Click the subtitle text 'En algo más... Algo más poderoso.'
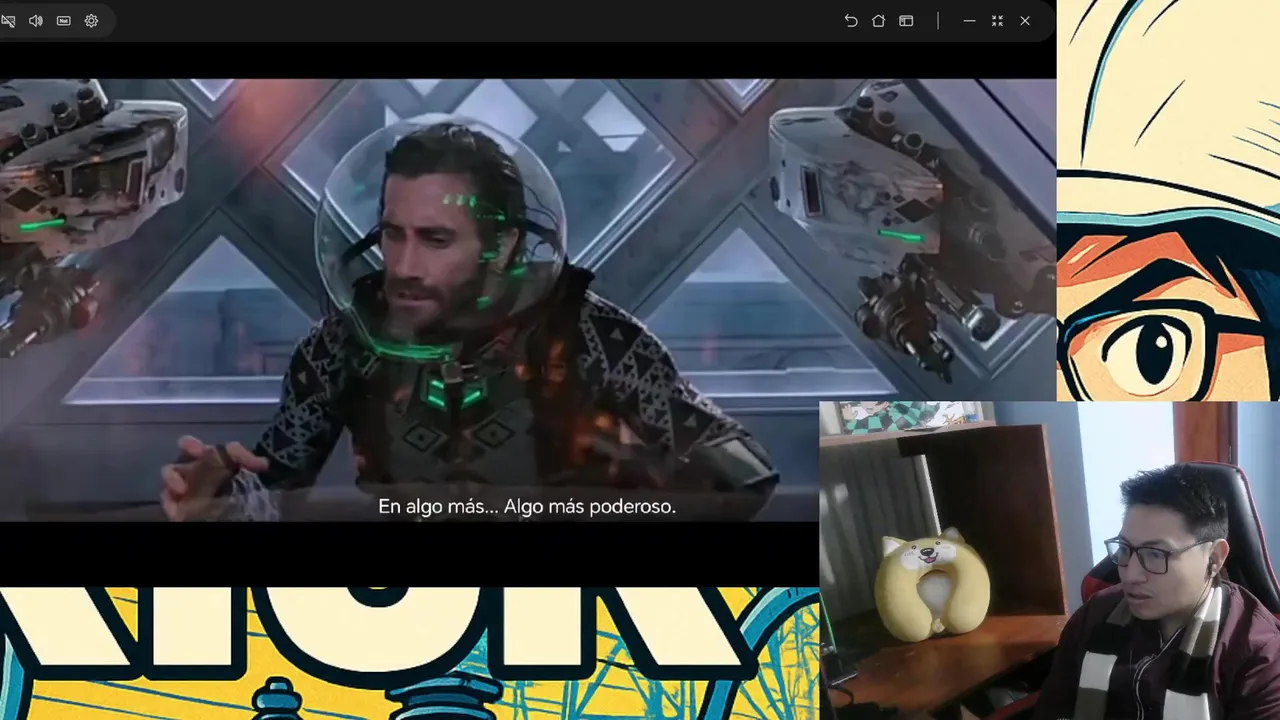1280x720 pixels. coord(527,507)
